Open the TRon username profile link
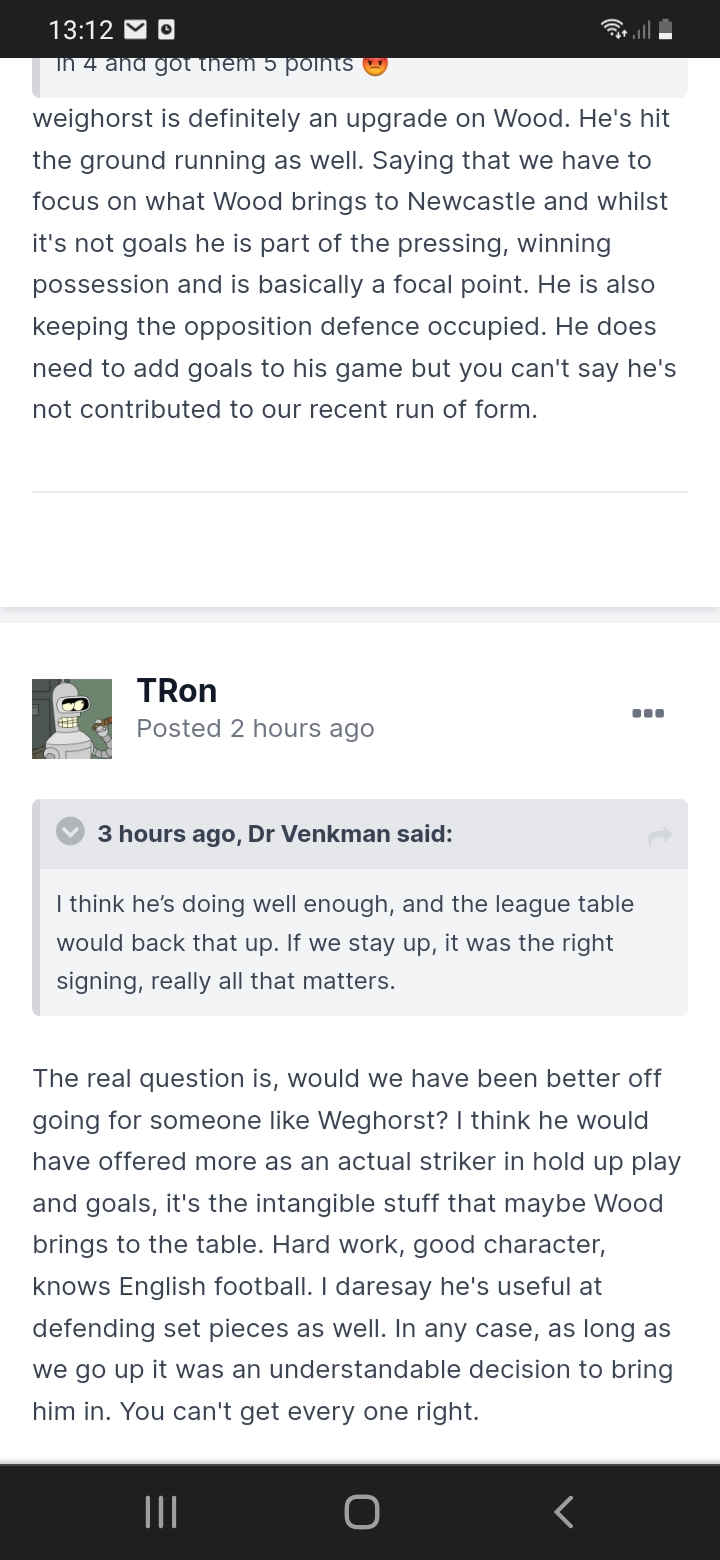The height and width of the screenshot is (1560, 720). [177, 691]
